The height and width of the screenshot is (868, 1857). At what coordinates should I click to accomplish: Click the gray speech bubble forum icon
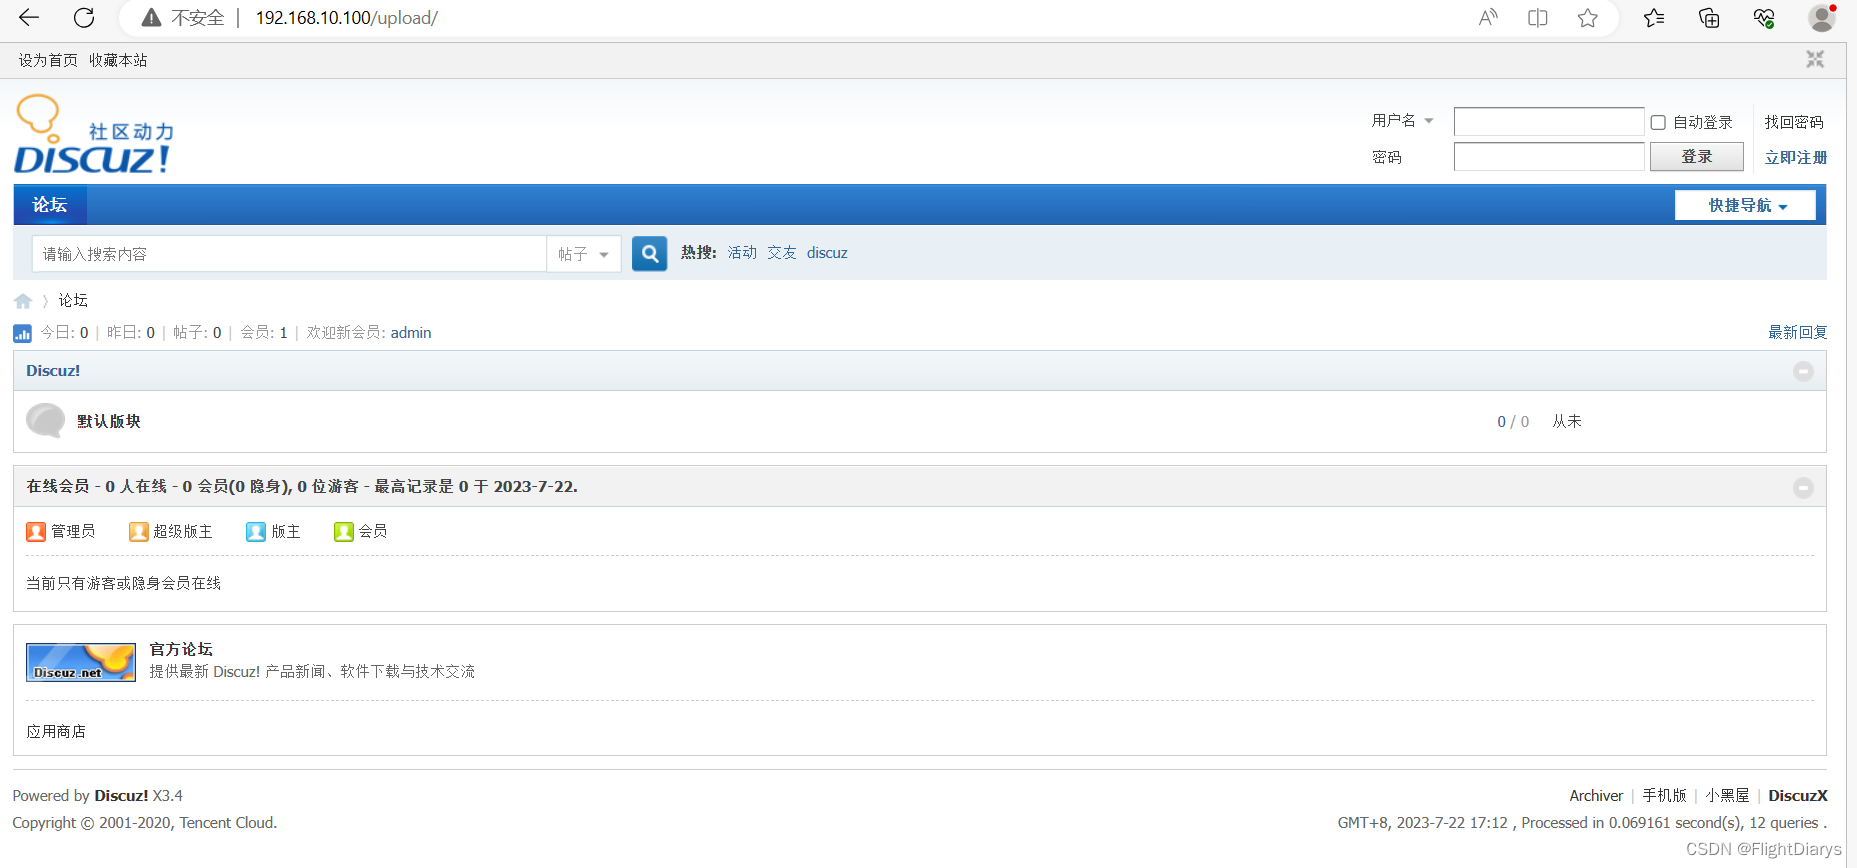pyautogui.click(x=45, y=421)
